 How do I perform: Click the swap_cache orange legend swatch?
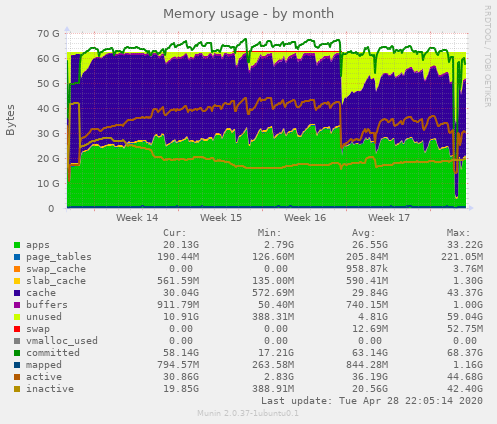click(x=17, y=269)
